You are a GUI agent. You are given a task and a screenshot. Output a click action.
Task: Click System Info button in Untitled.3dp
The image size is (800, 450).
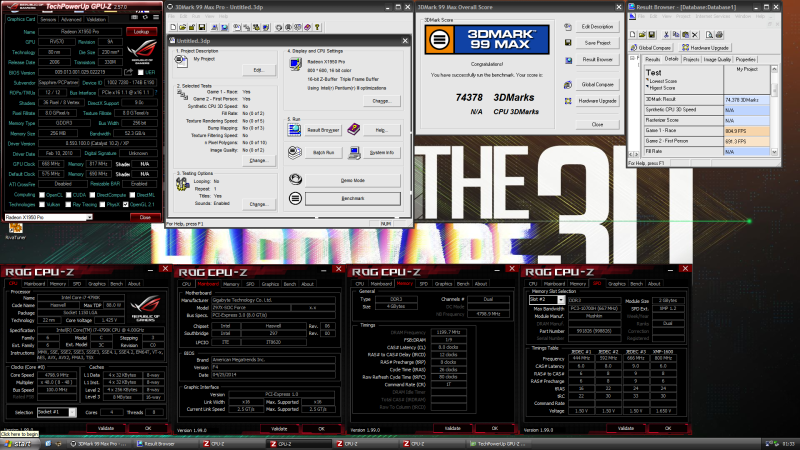click(x=382, y=153)
